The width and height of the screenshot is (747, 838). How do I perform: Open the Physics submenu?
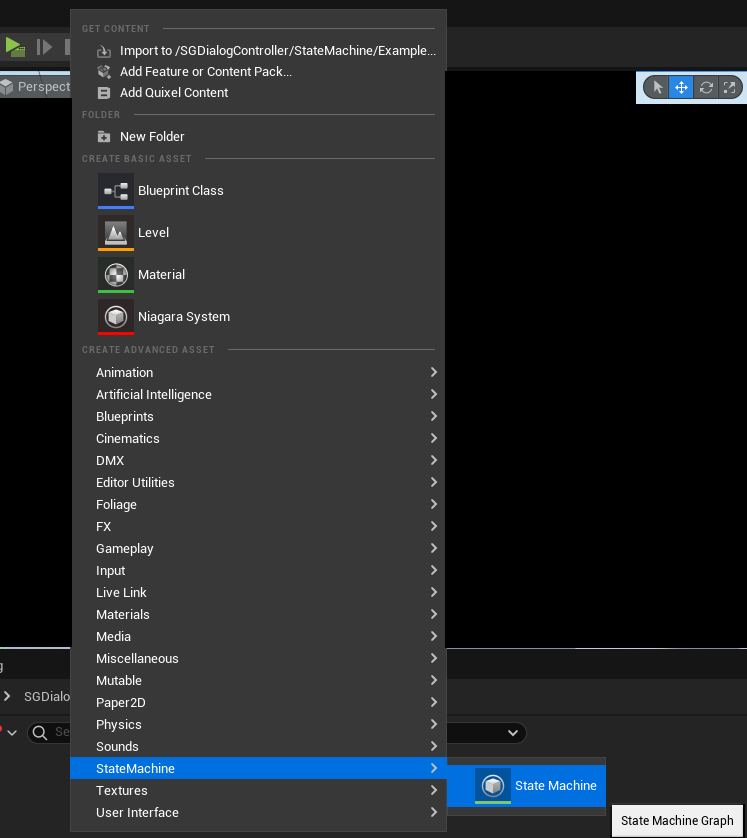pos(258,724)
